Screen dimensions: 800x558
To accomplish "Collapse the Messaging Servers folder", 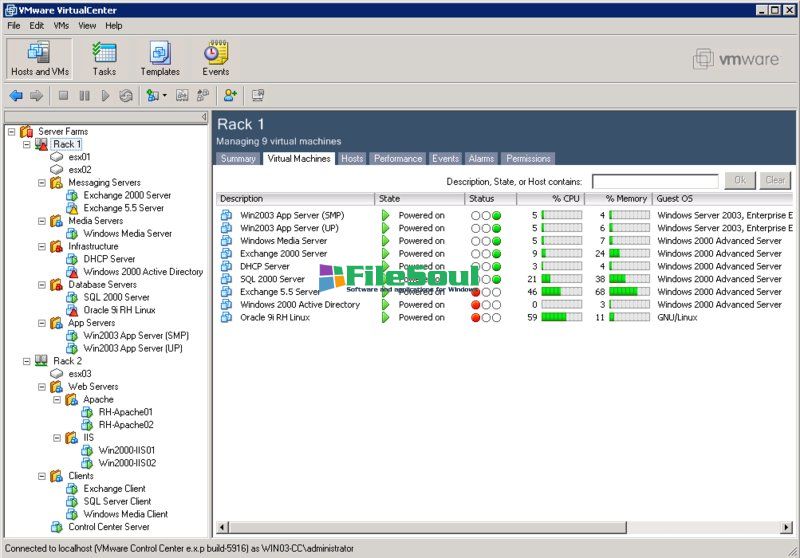I will coord(42,183).
